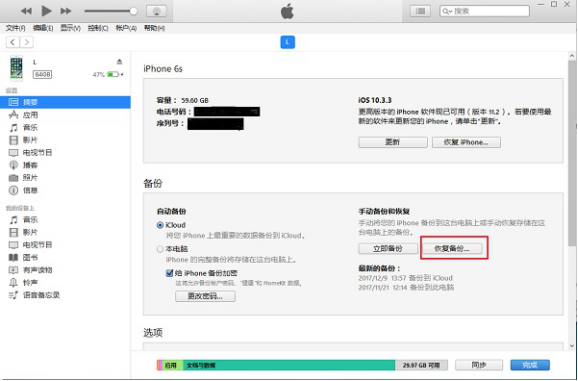Click the 文稿与数据 storage bar segment
578x381 pixels.
(289, 365)
